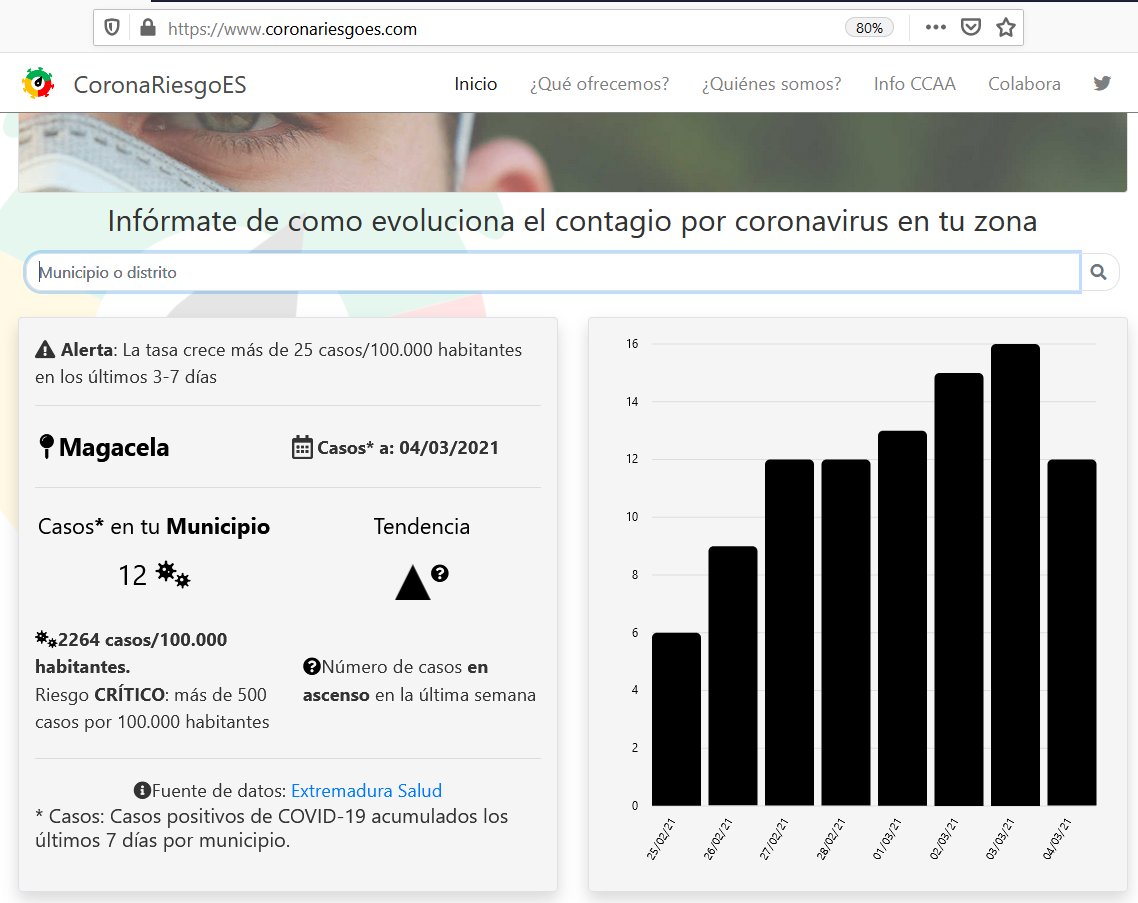Click the CoronaRiesgoES logo icon
The image size is (1138, 903).
coord(38,83)
